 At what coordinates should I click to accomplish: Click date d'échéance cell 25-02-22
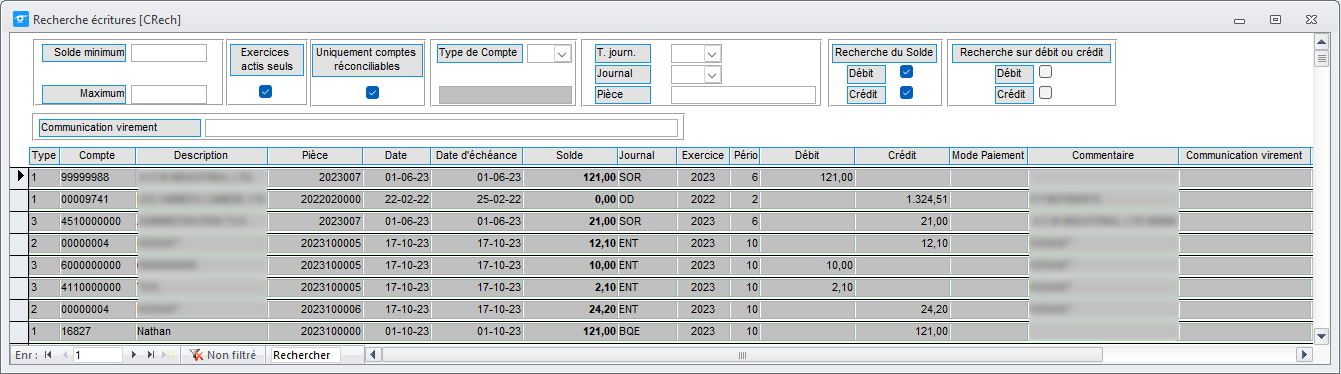476,199
